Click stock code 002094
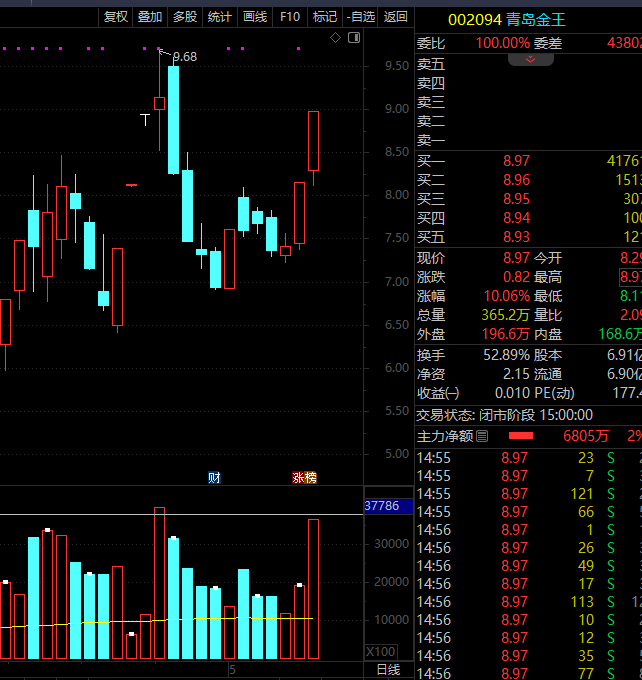This screenshot has height=680, width=642. click(475, 20)
